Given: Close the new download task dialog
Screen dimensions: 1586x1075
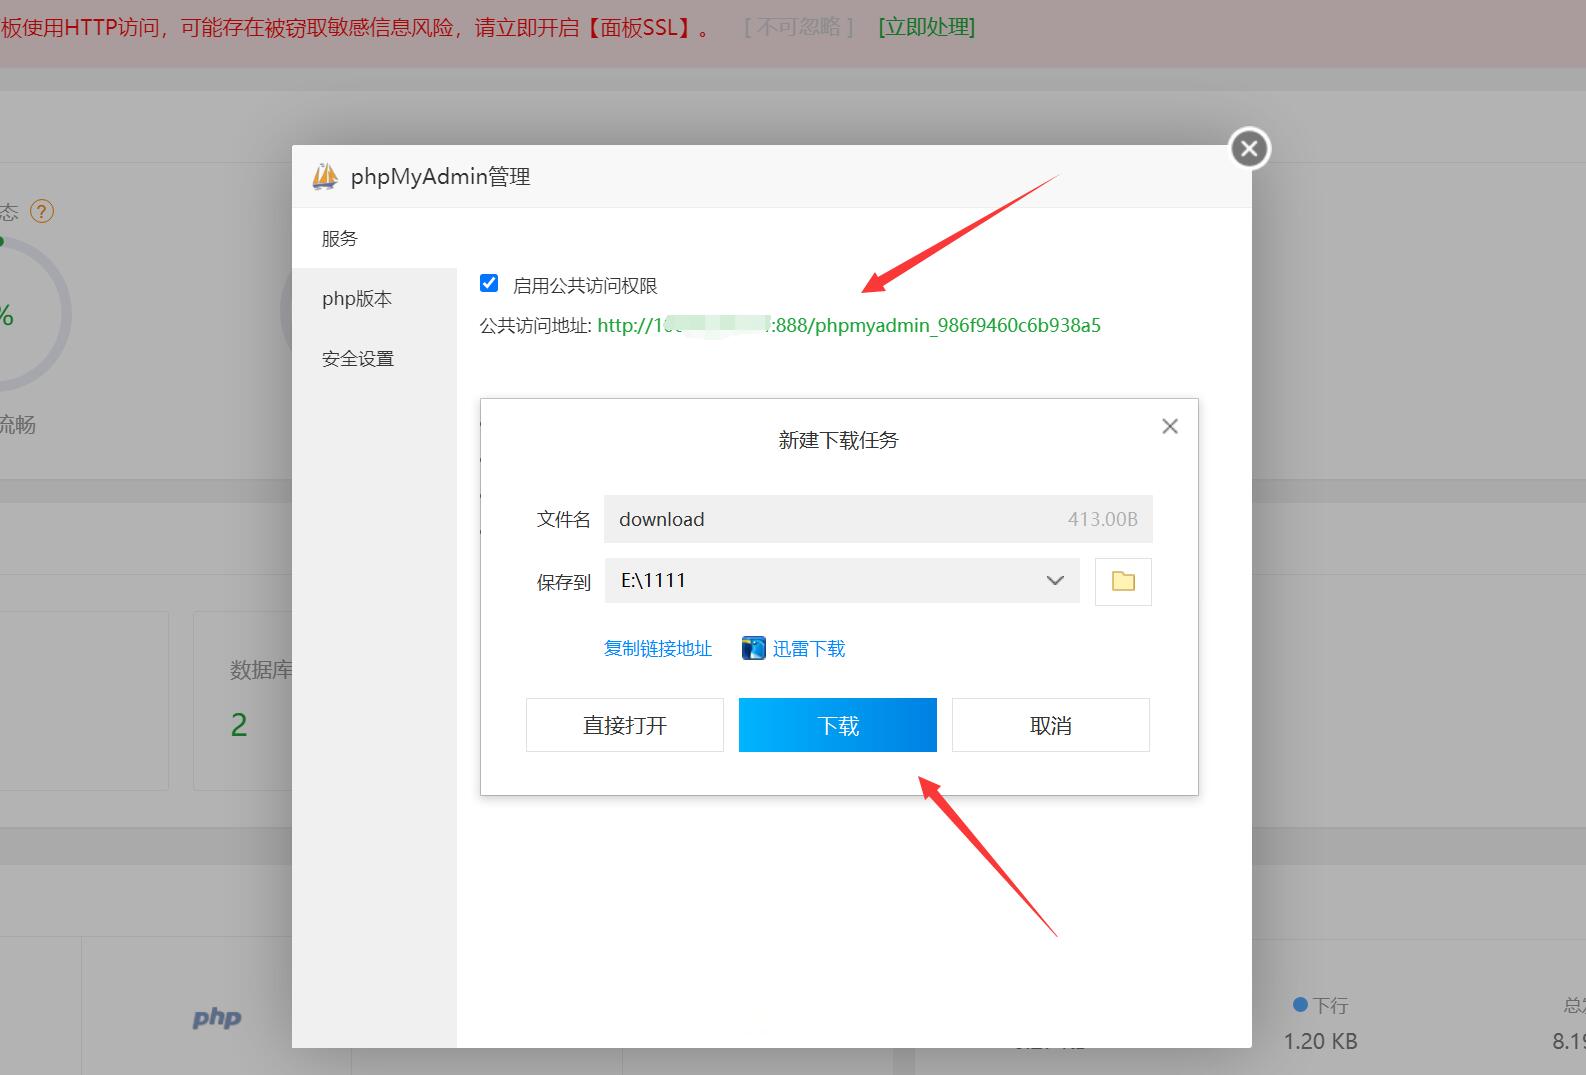Looking at the screenshot, I should (x=1170, y=426).
